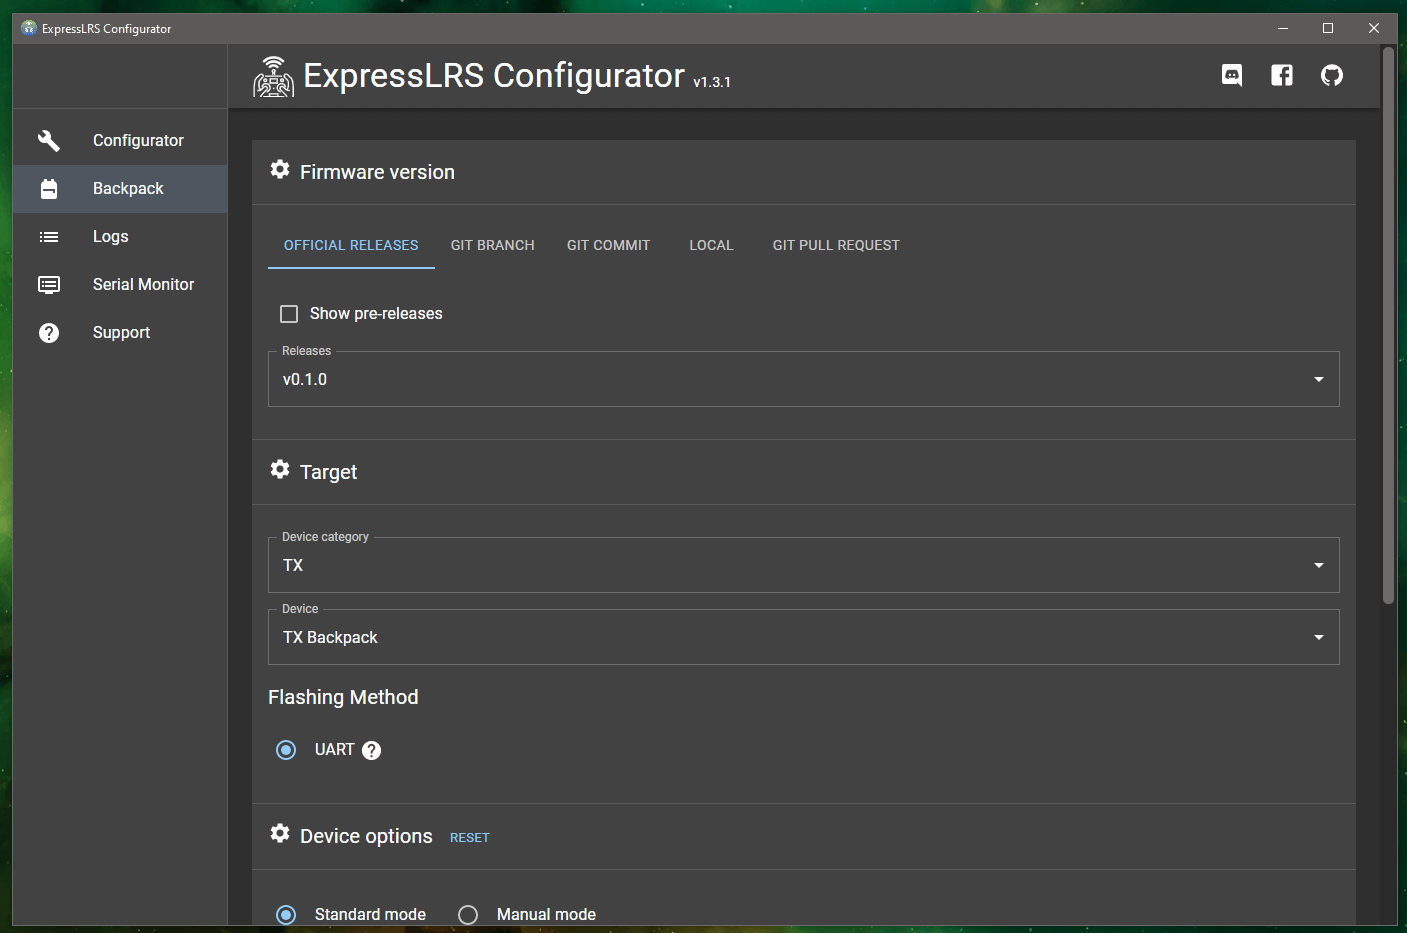Select Manual mode radio button
The height and width of the screenshot is (933, 1407).
click(x=468, y=915)
